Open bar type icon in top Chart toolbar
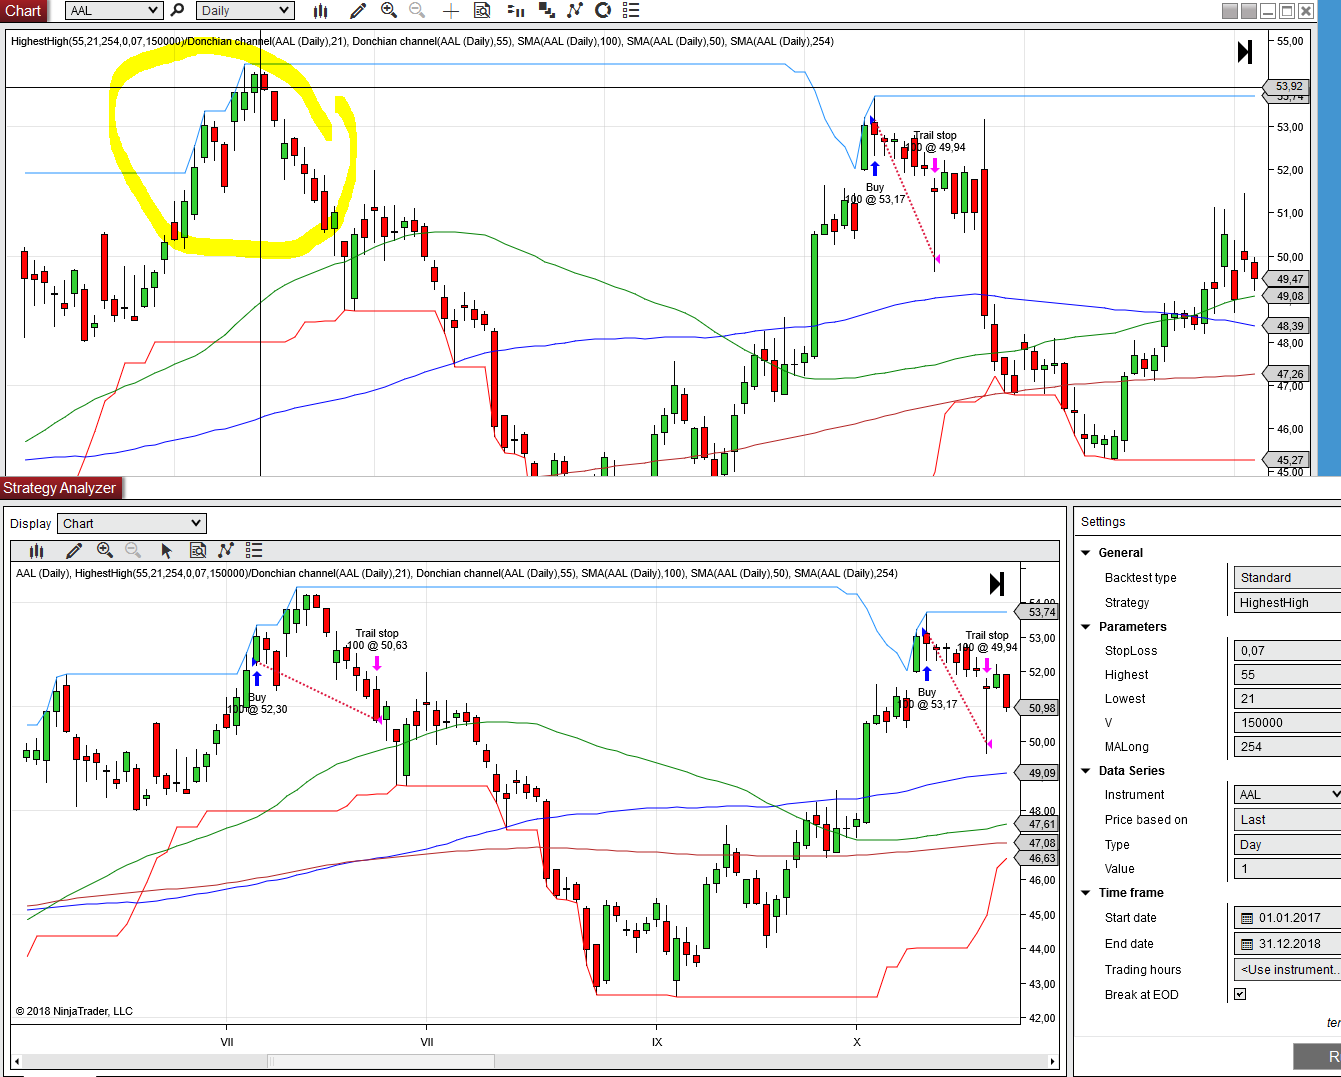Image resolution: width=1341 pixels, height=1077 pixels. point(320,10)
